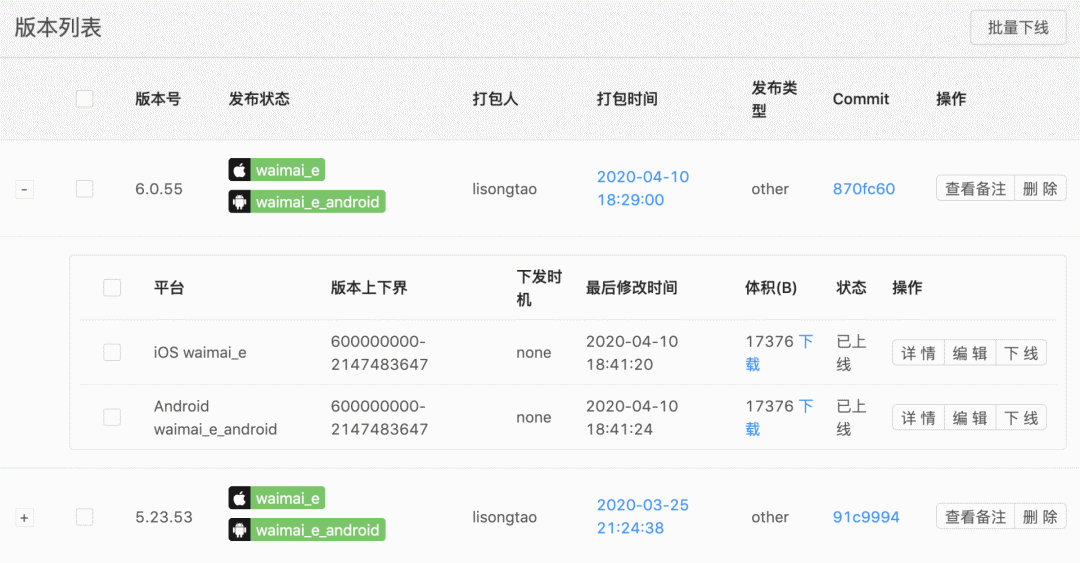Click the 体积(B) column header
Viewport: 1080px width, 563px height.
[771, 287]
